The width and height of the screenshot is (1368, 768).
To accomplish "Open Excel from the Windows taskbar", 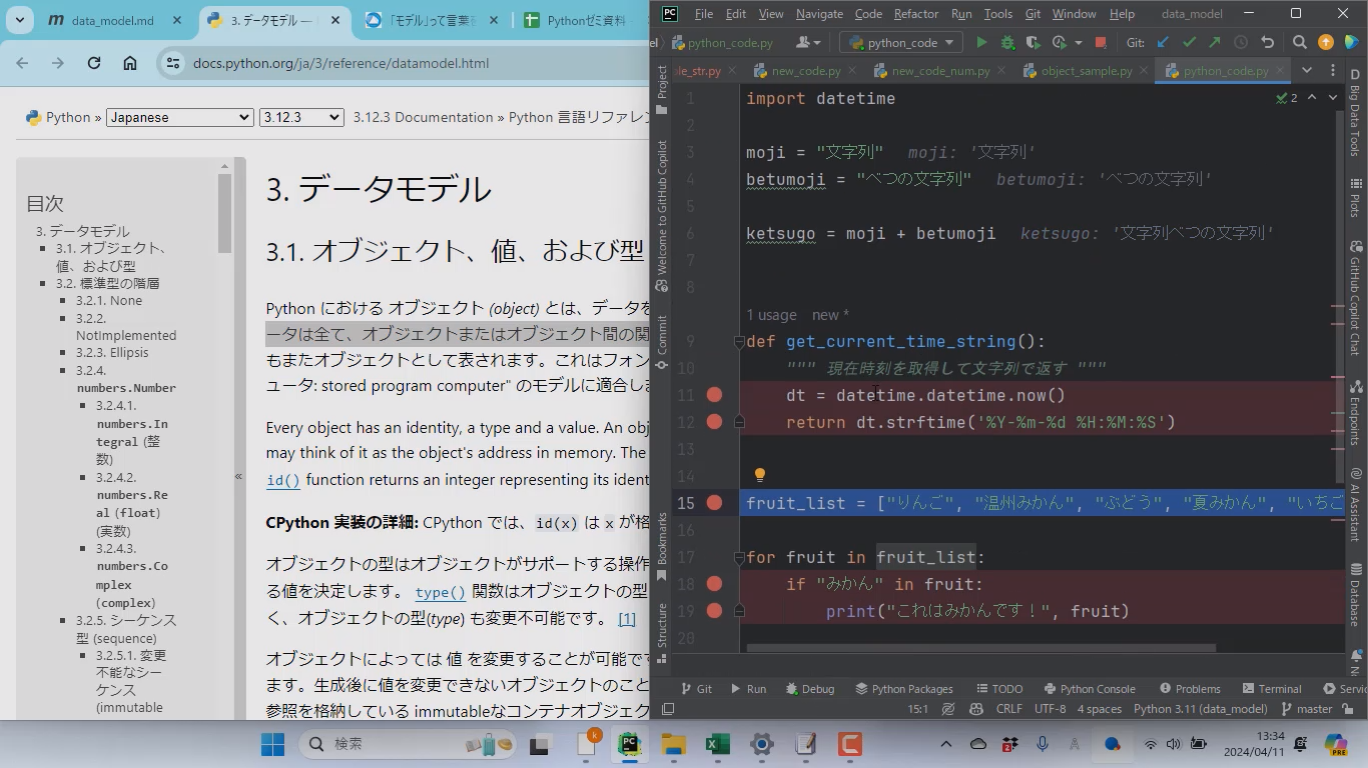I will pyautogui.click(x=717, y=744).
